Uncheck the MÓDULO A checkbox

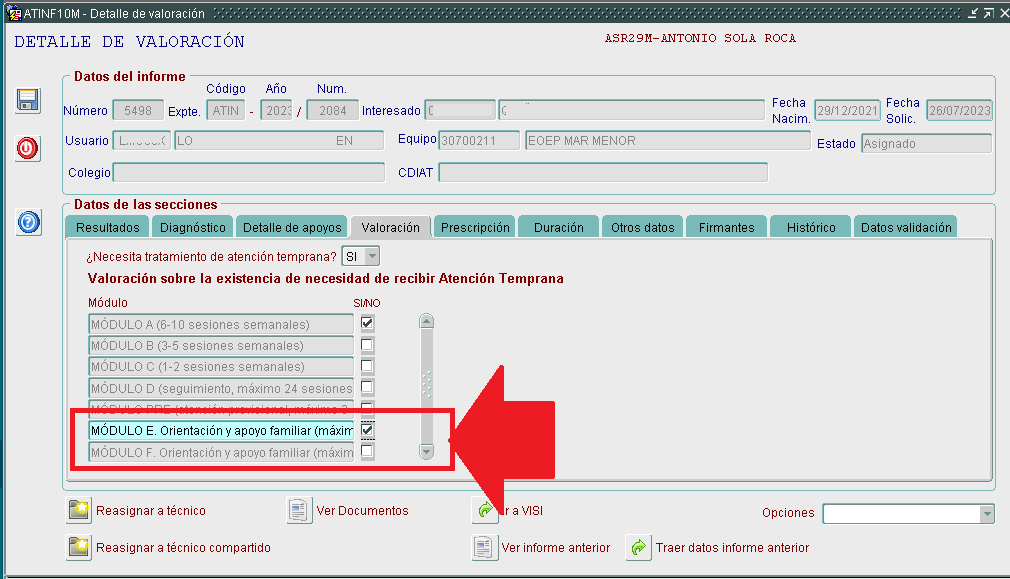click(367, 324)
